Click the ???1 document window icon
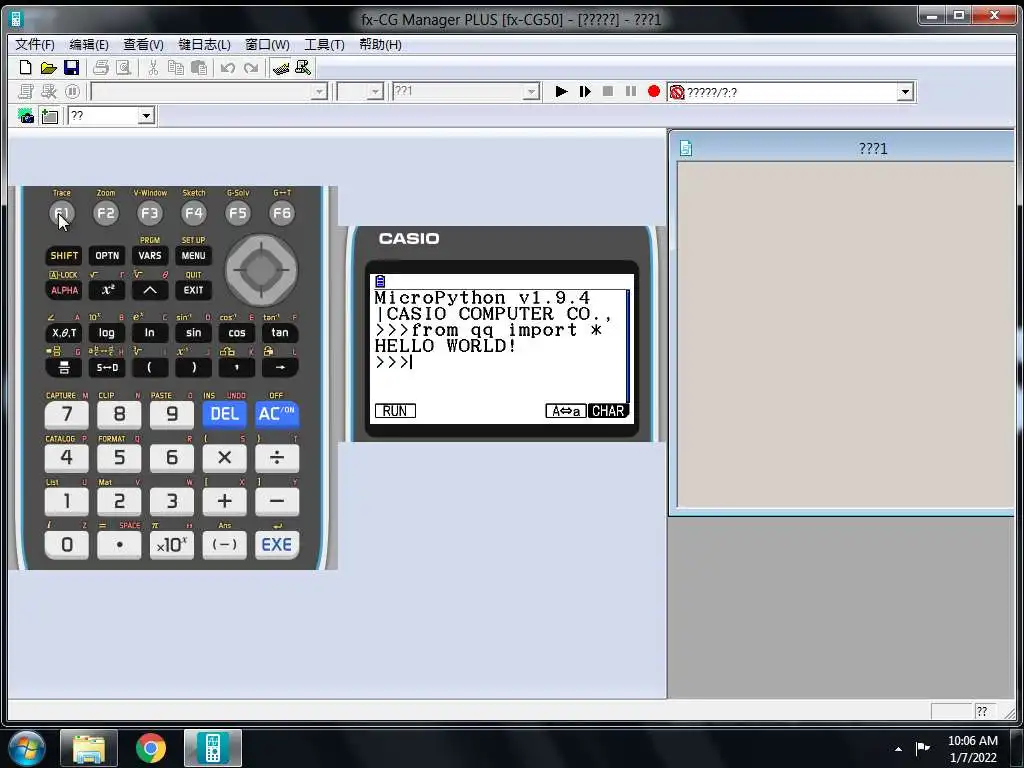The height and width of the screenshot is (768, 1024). click(x=686, y=148)
